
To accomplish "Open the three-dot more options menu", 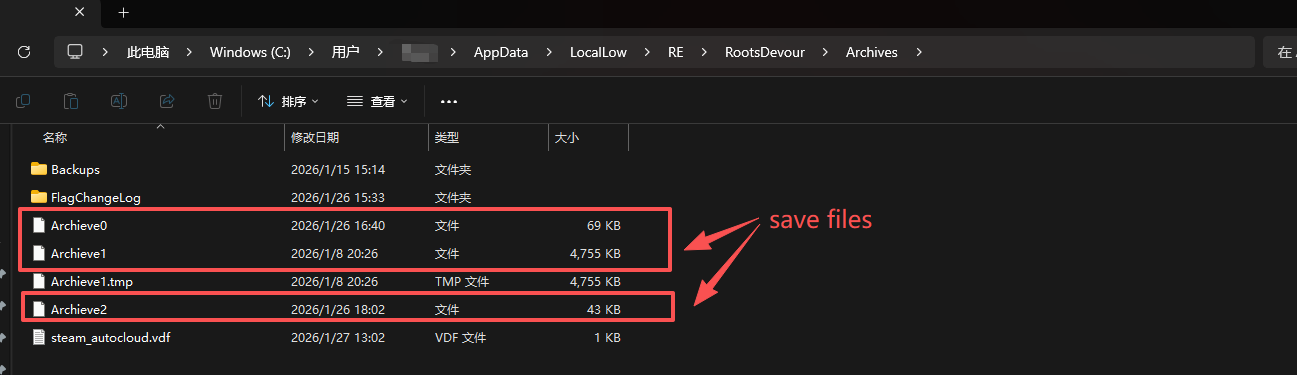I will point(449,101).
